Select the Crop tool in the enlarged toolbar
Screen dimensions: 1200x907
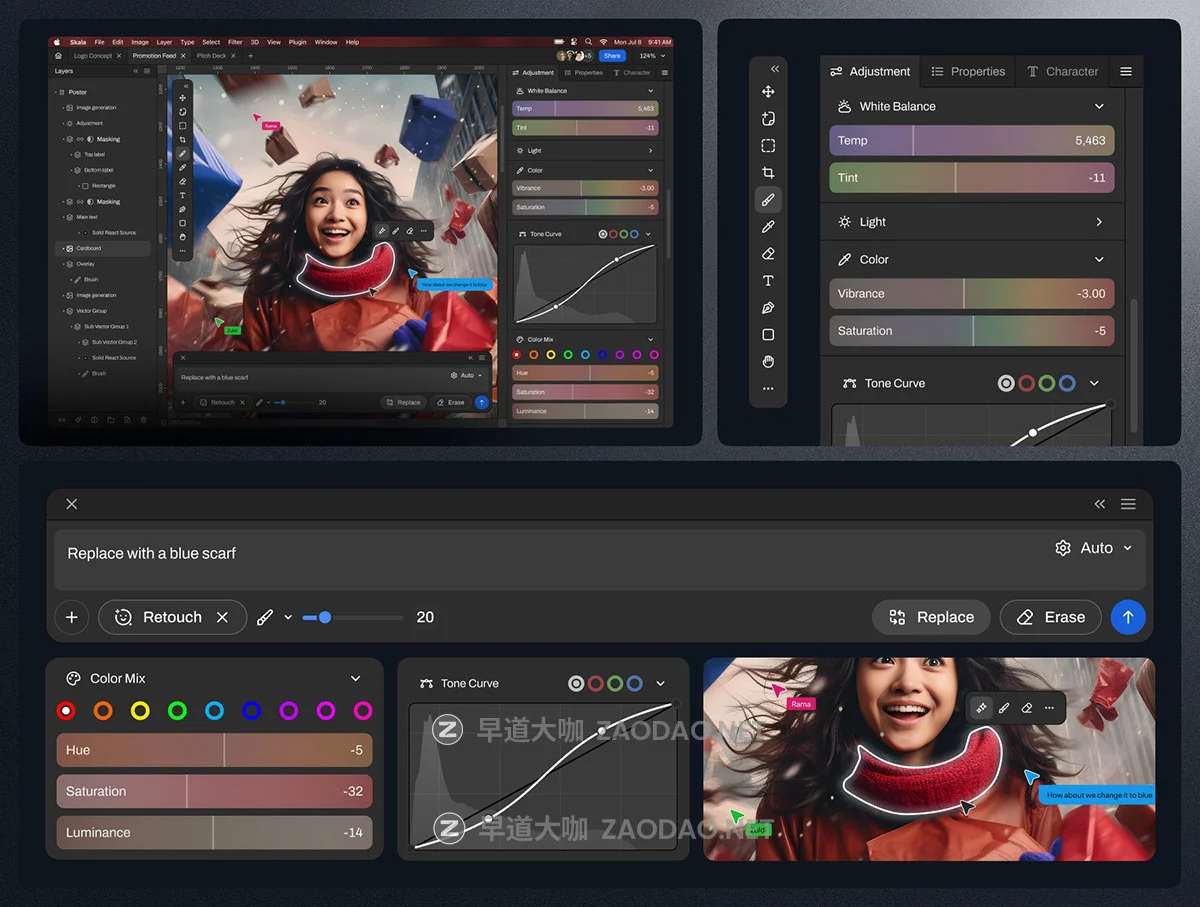pyautogui.click(x=768, y=173)
